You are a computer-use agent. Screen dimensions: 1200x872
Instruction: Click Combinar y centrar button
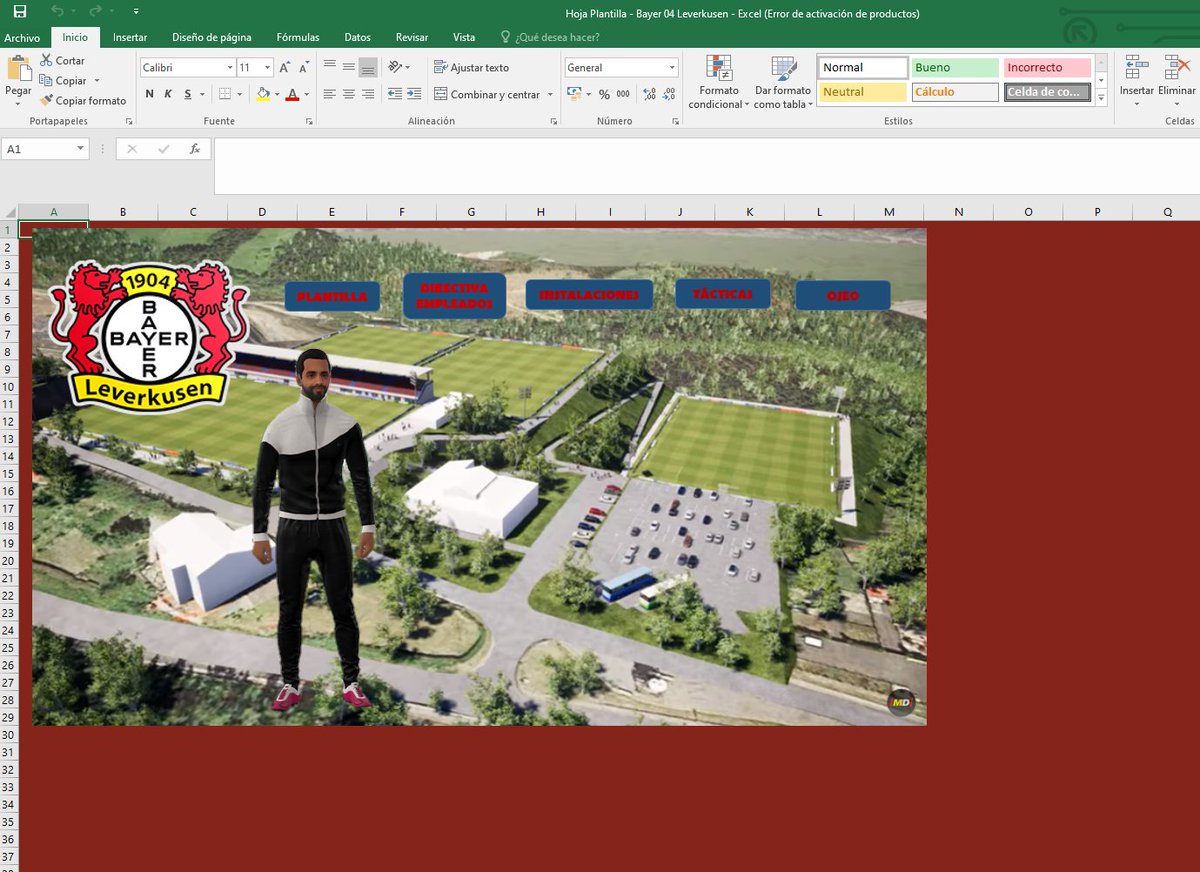click(x=487, y=95)
